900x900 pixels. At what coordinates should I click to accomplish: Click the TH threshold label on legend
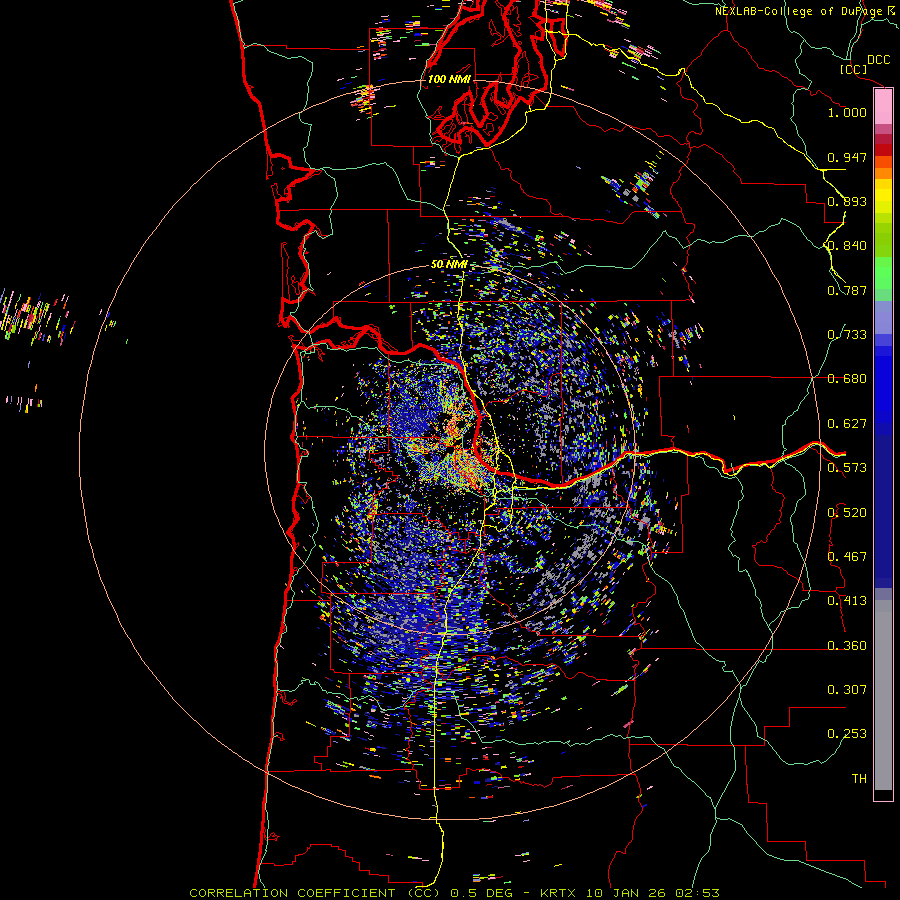pyautogui.click(x=859, y=779)
